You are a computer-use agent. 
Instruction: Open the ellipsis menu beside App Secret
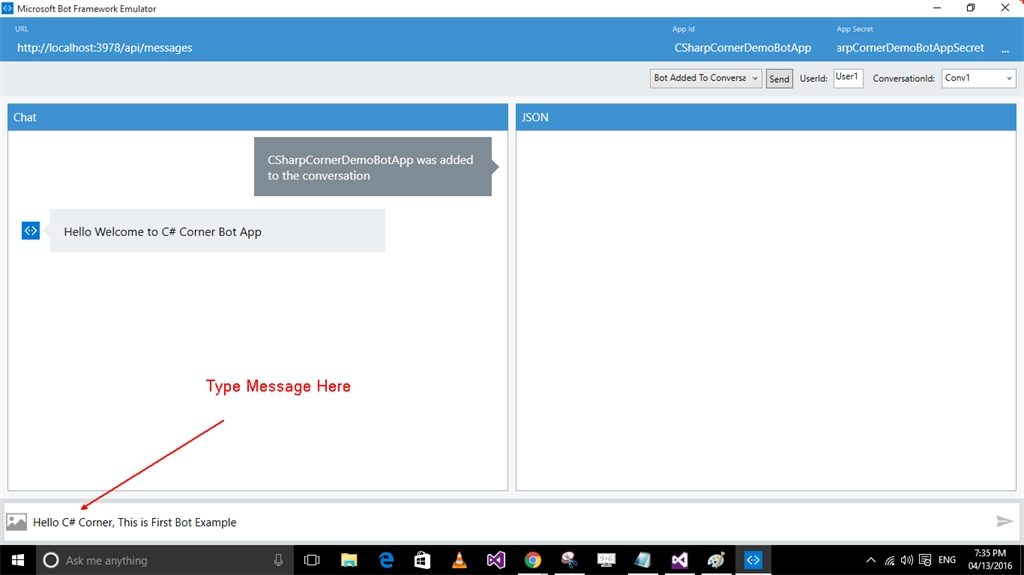click(1005, 50)
